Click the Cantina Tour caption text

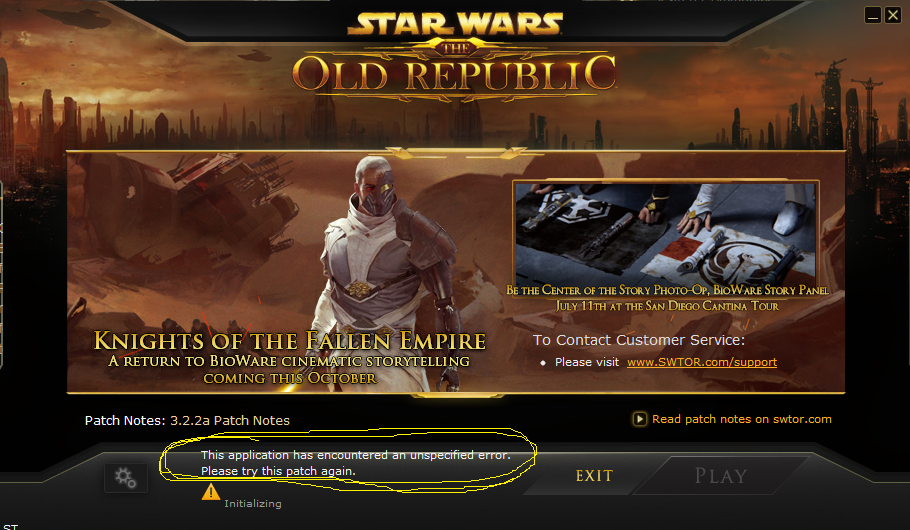(667, 298)
